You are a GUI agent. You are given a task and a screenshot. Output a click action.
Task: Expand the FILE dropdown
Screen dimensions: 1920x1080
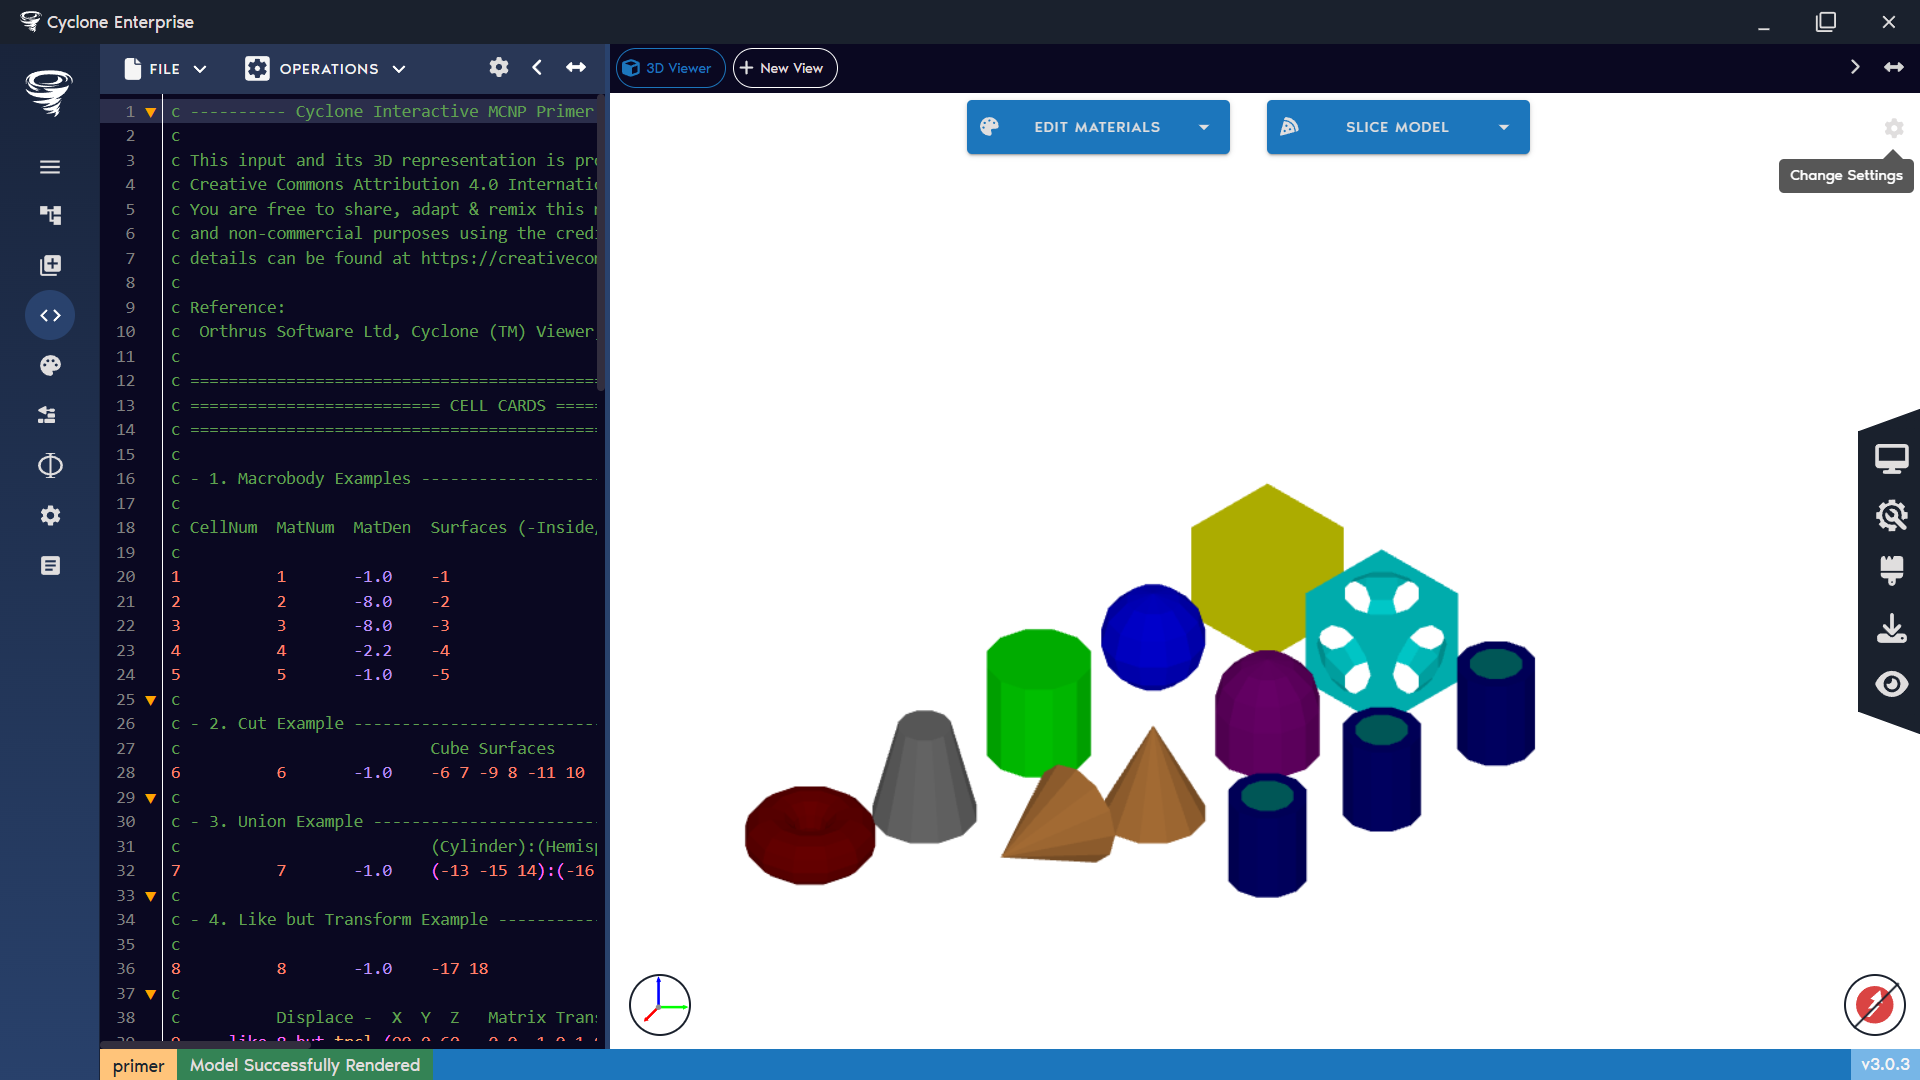164,68
